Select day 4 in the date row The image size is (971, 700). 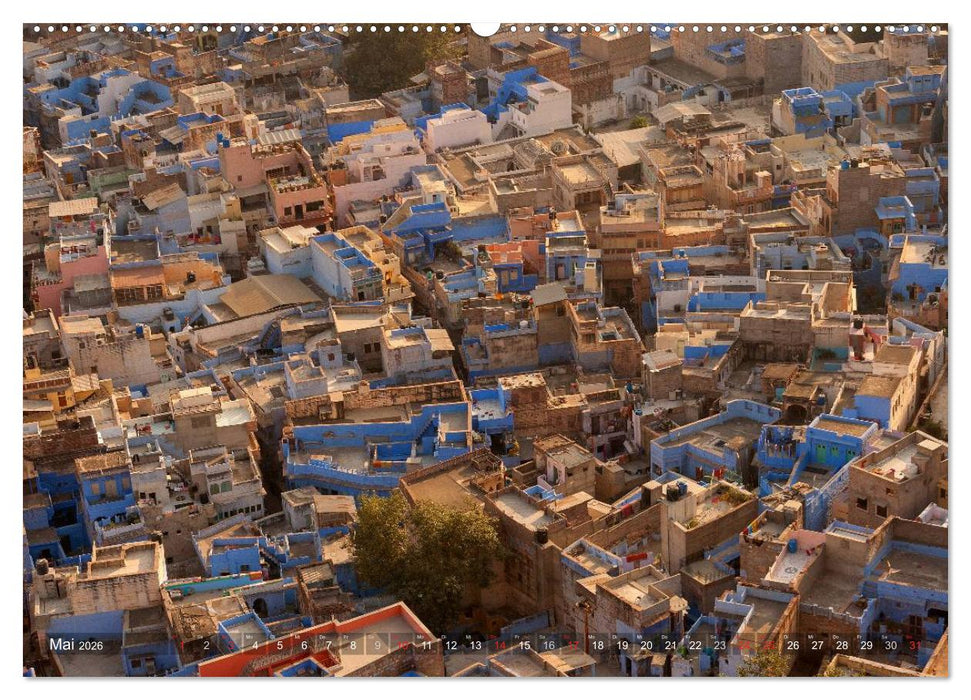pos(255,645)
